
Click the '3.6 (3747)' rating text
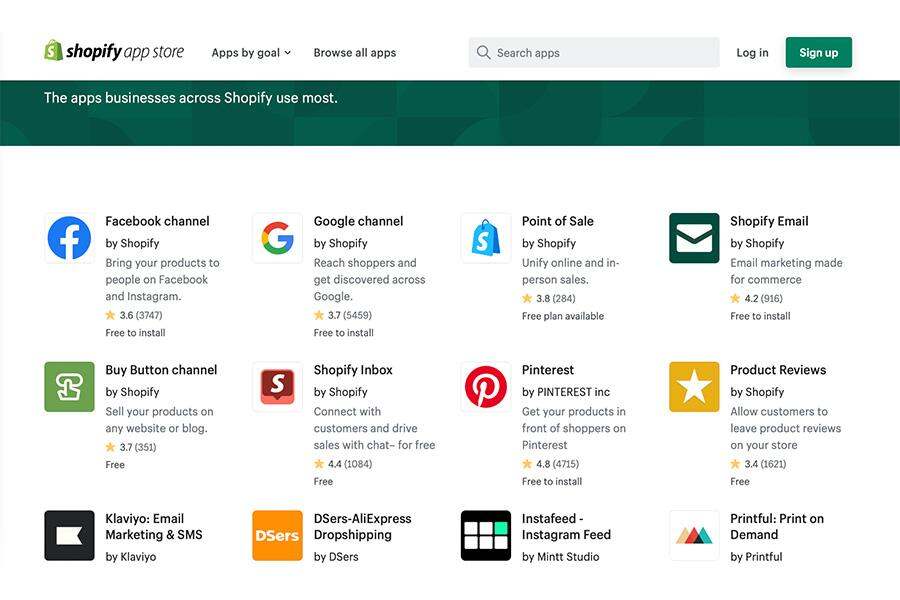[141, 315]
